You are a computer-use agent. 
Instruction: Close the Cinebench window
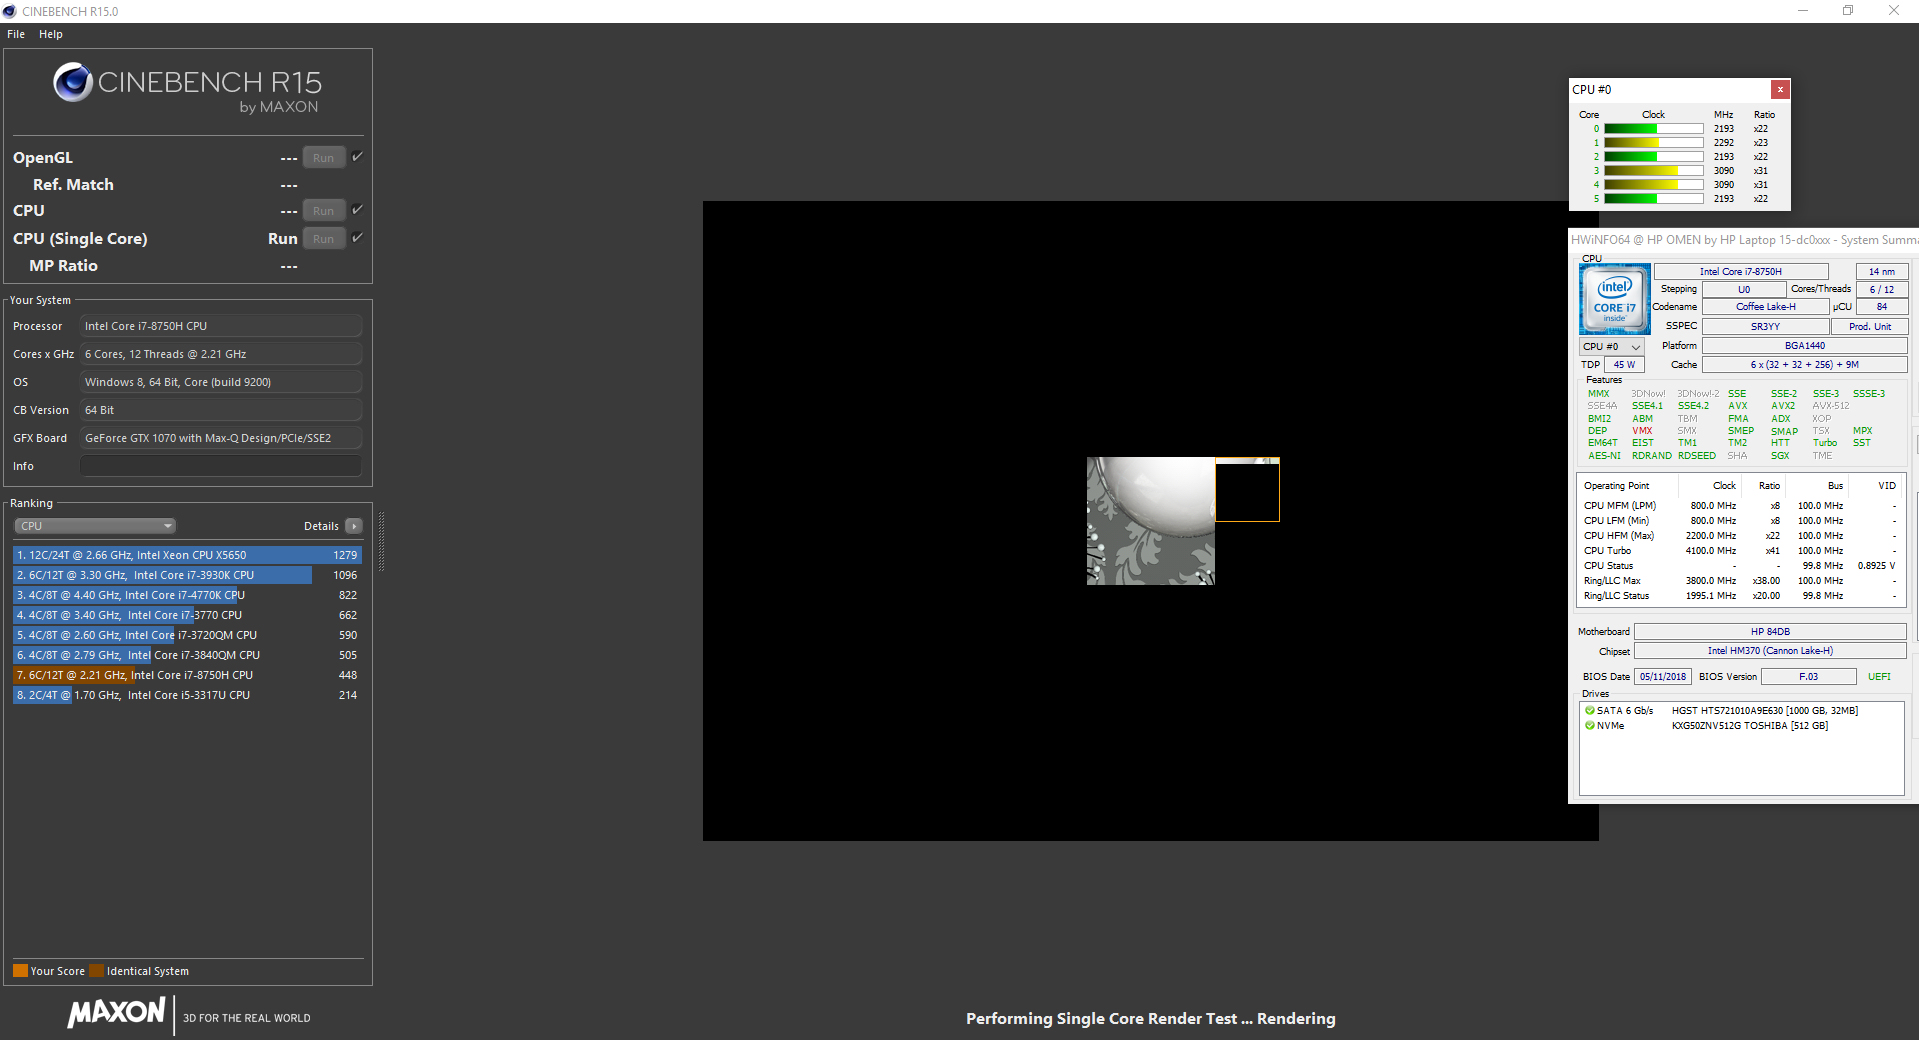[1894, 11]
